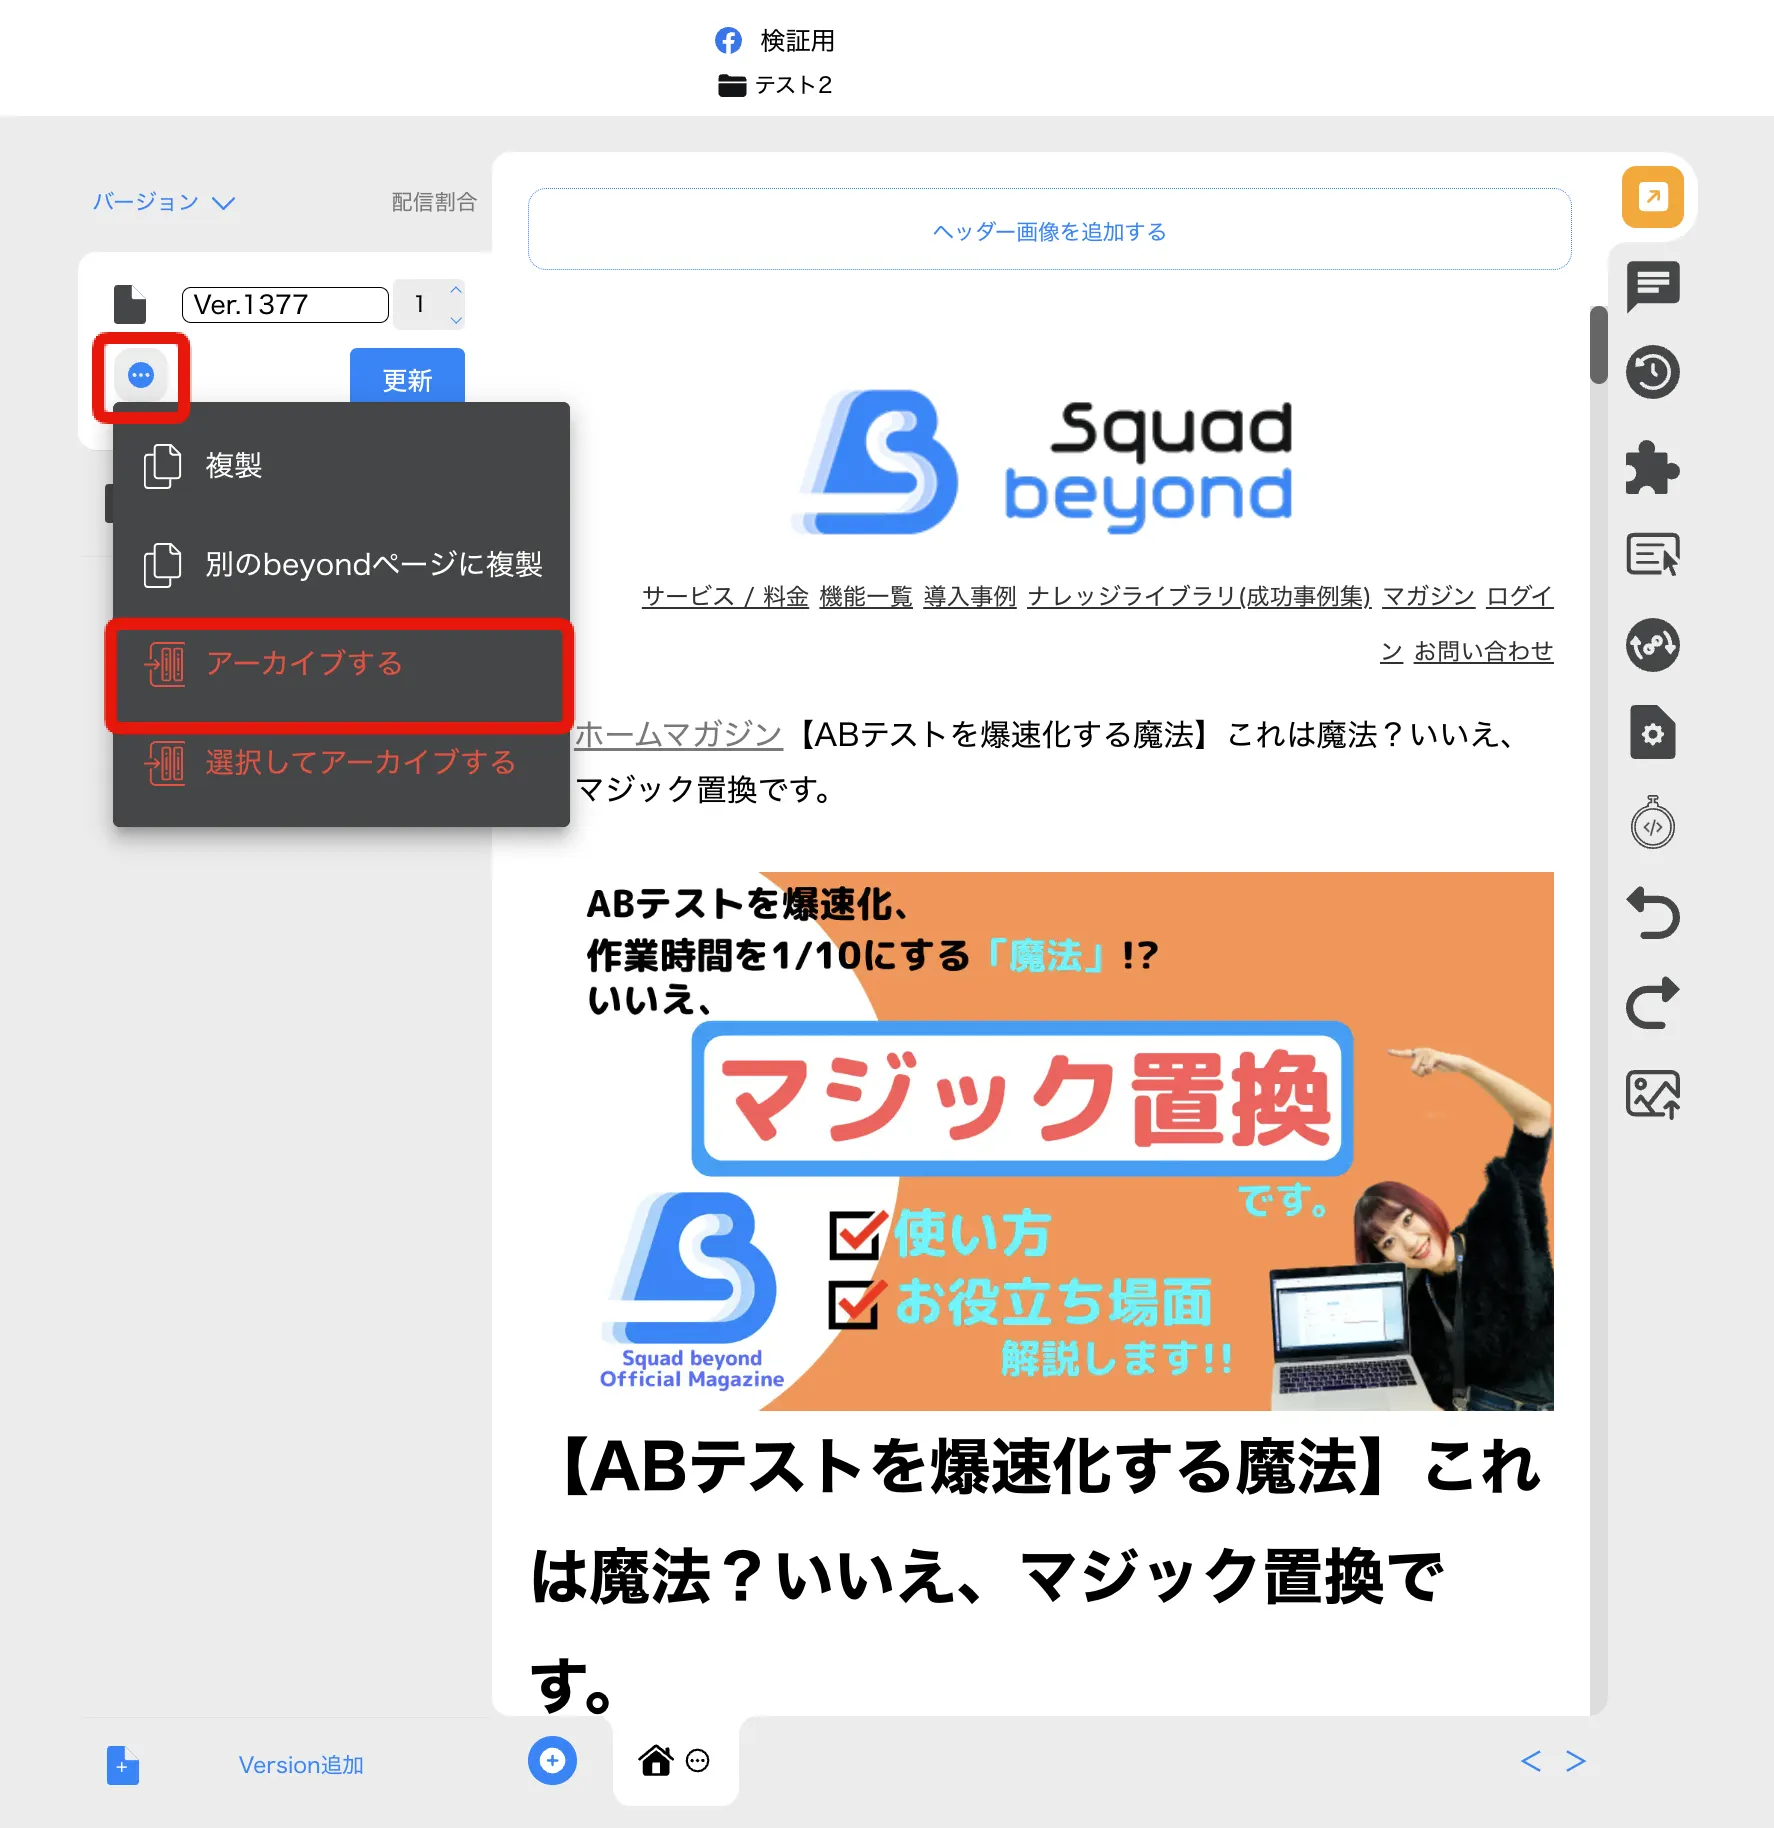Image resolution: width=1774 pixels, height=1828 pixels.
Task: Choose 別のbeyondページに複製 menu item
Action: [341, 565]
